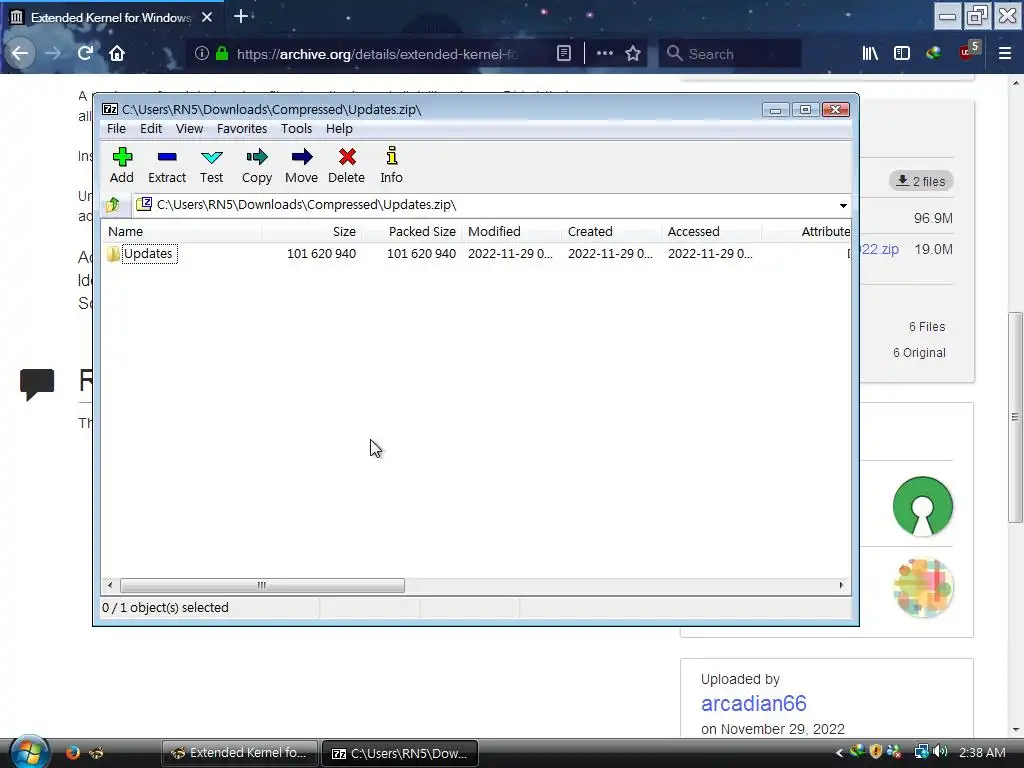Viewport: 1024px width, 768px height.
Task: Open the Favorites menu
Action: pyautogui.click(x=242, y=129)
